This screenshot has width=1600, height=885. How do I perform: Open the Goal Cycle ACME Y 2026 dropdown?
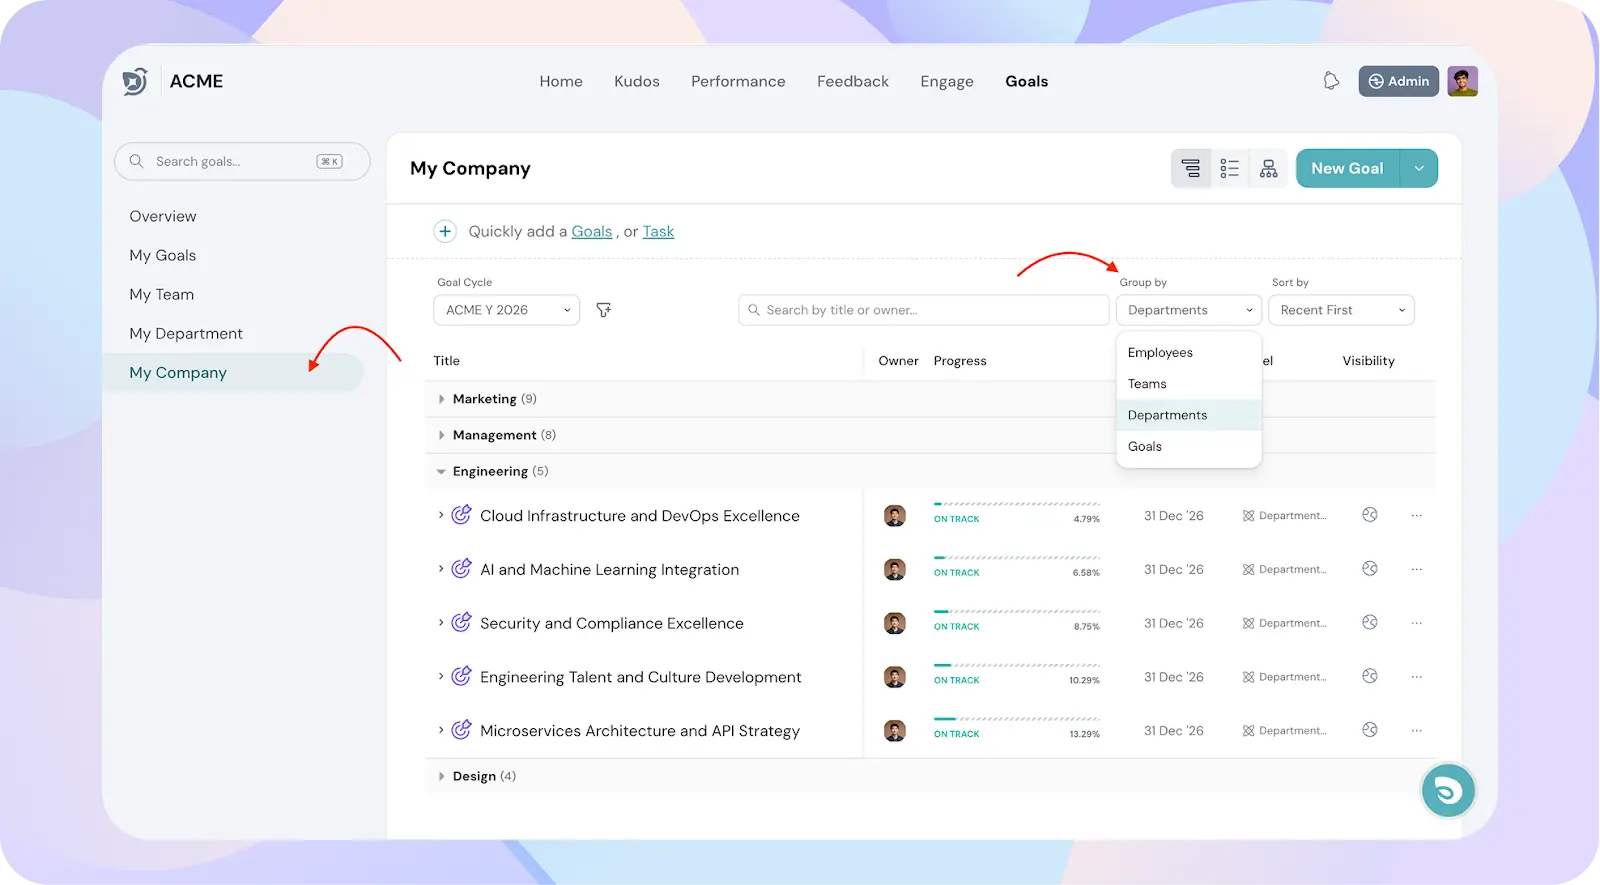(x=506, y=310)
